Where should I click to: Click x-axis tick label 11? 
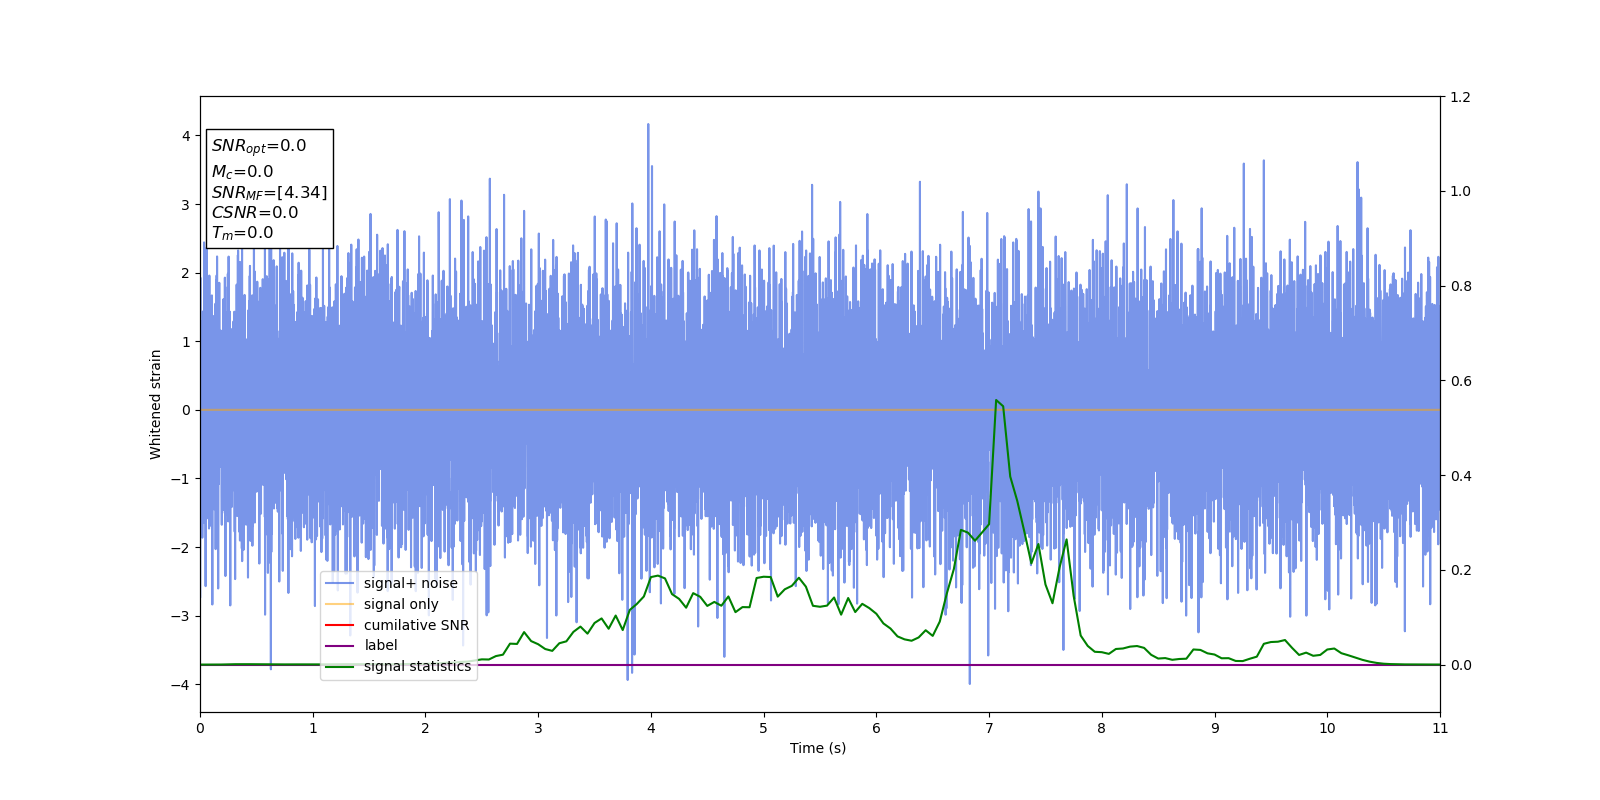1440,728
